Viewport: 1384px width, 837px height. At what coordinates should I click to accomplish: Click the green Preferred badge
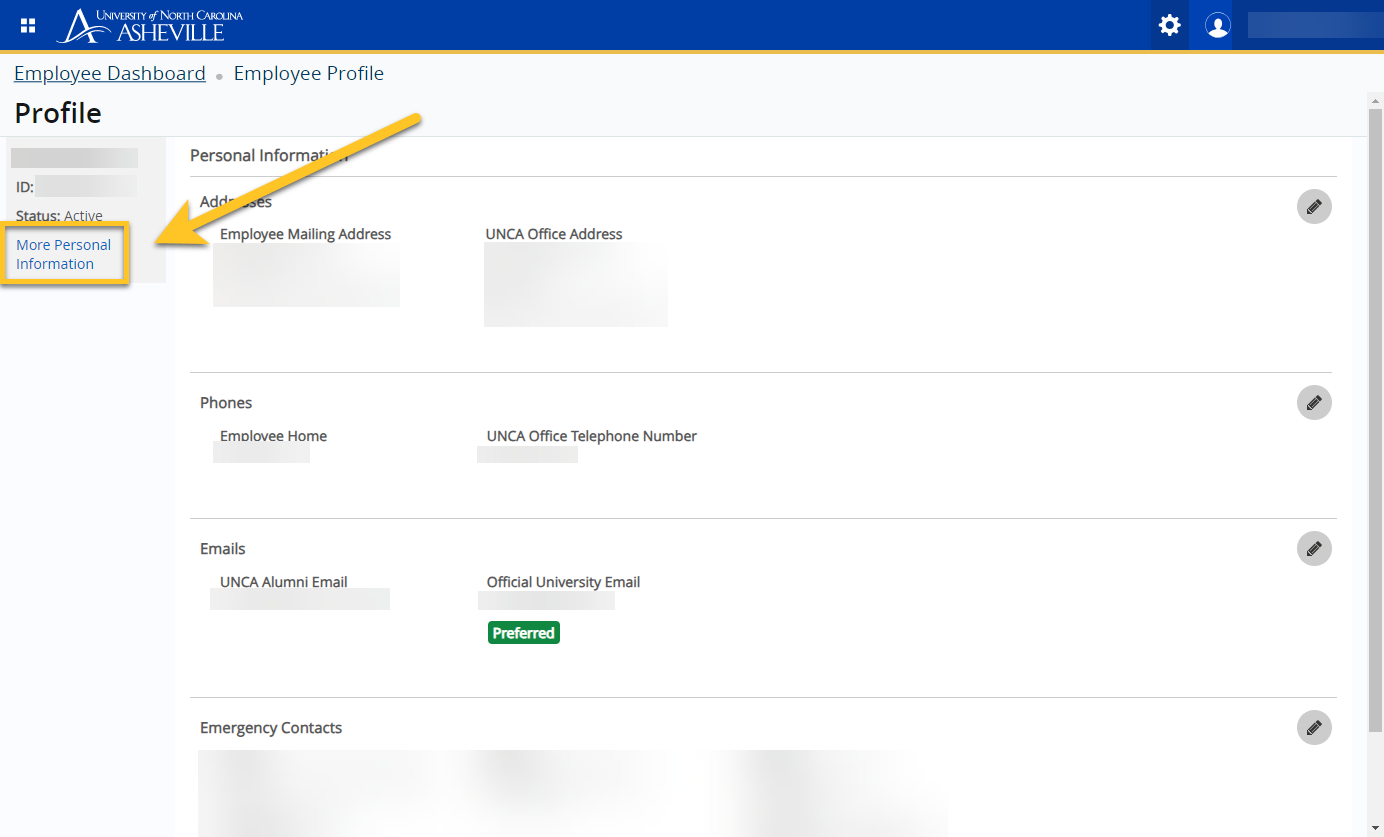tap(523, 633)
